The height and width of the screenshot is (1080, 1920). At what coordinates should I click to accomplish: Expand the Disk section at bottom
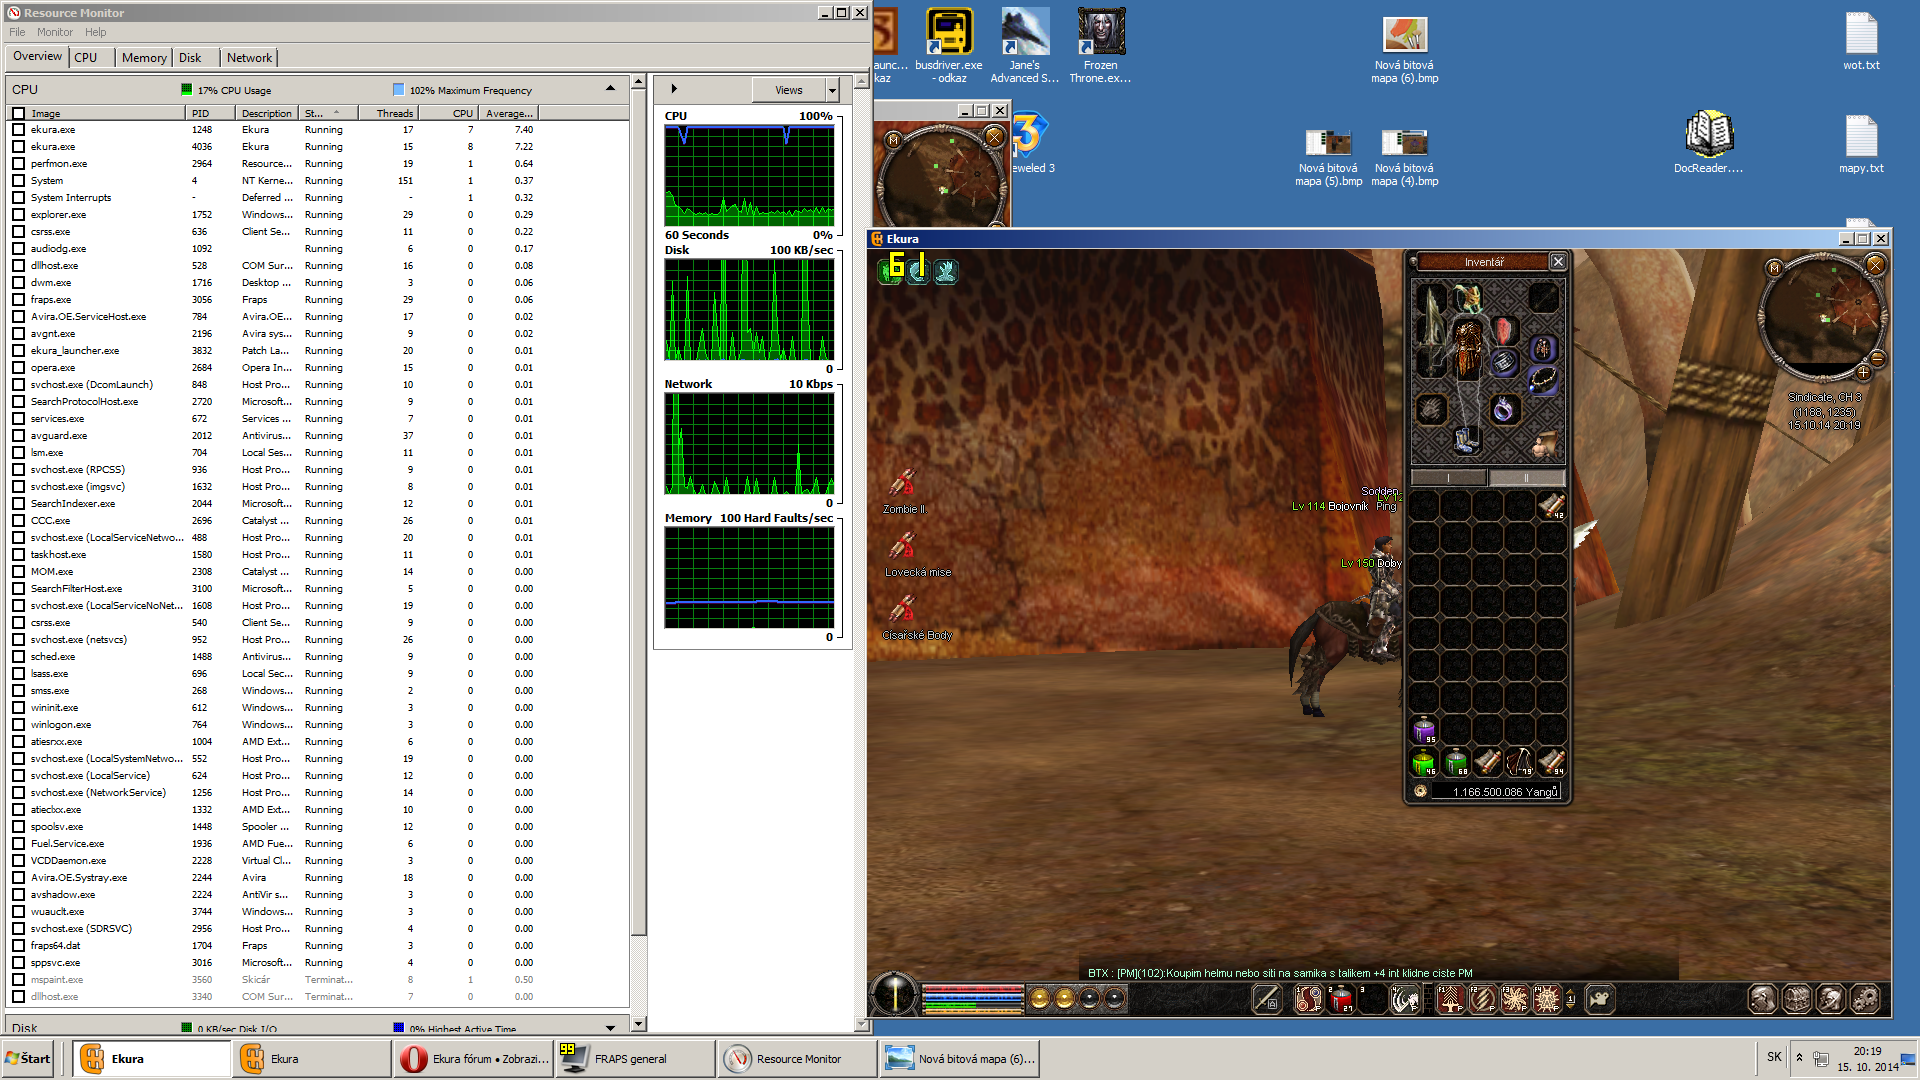[x=610, y=1027]
